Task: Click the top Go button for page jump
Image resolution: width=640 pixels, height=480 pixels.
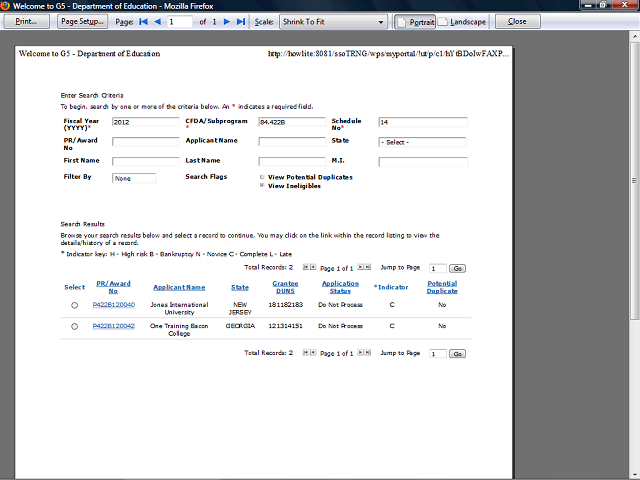Action: click(x=458, y=269)
